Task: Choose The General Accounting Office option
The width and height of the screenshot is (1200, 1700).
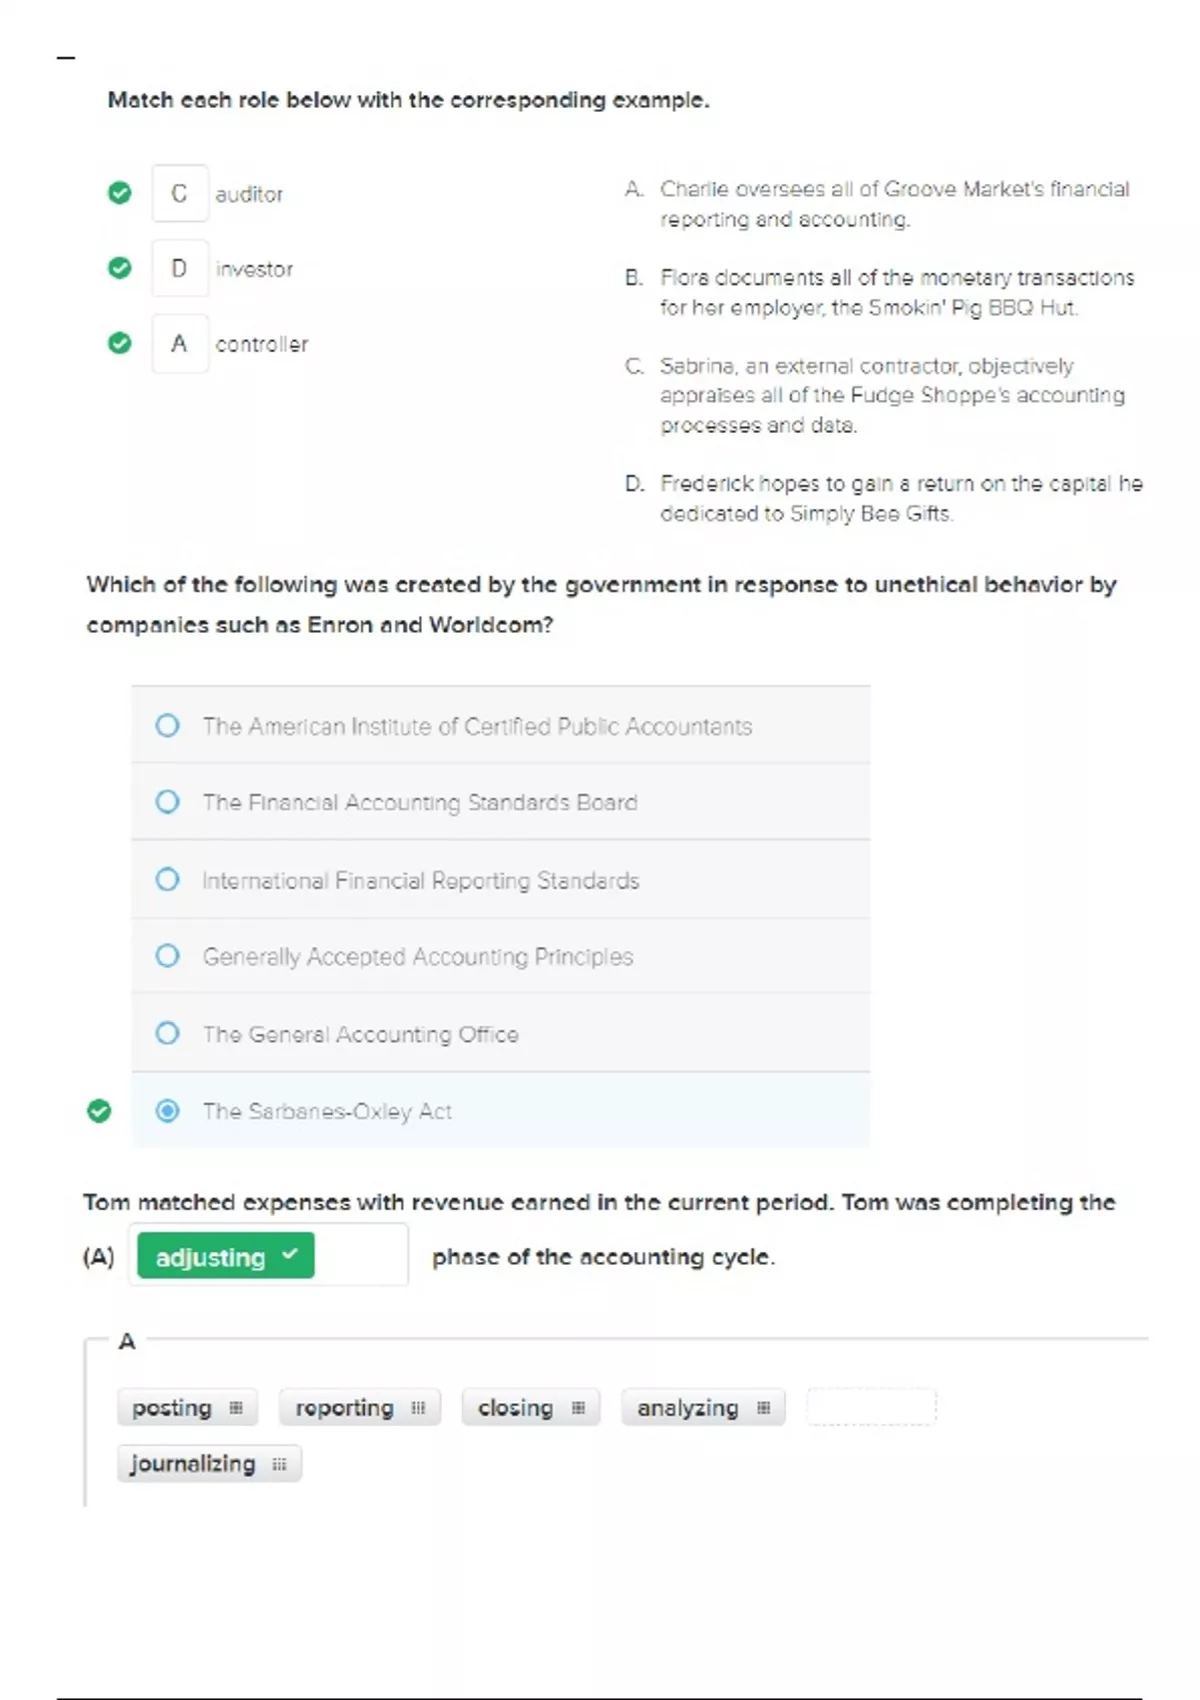Action: (168, 1033)
